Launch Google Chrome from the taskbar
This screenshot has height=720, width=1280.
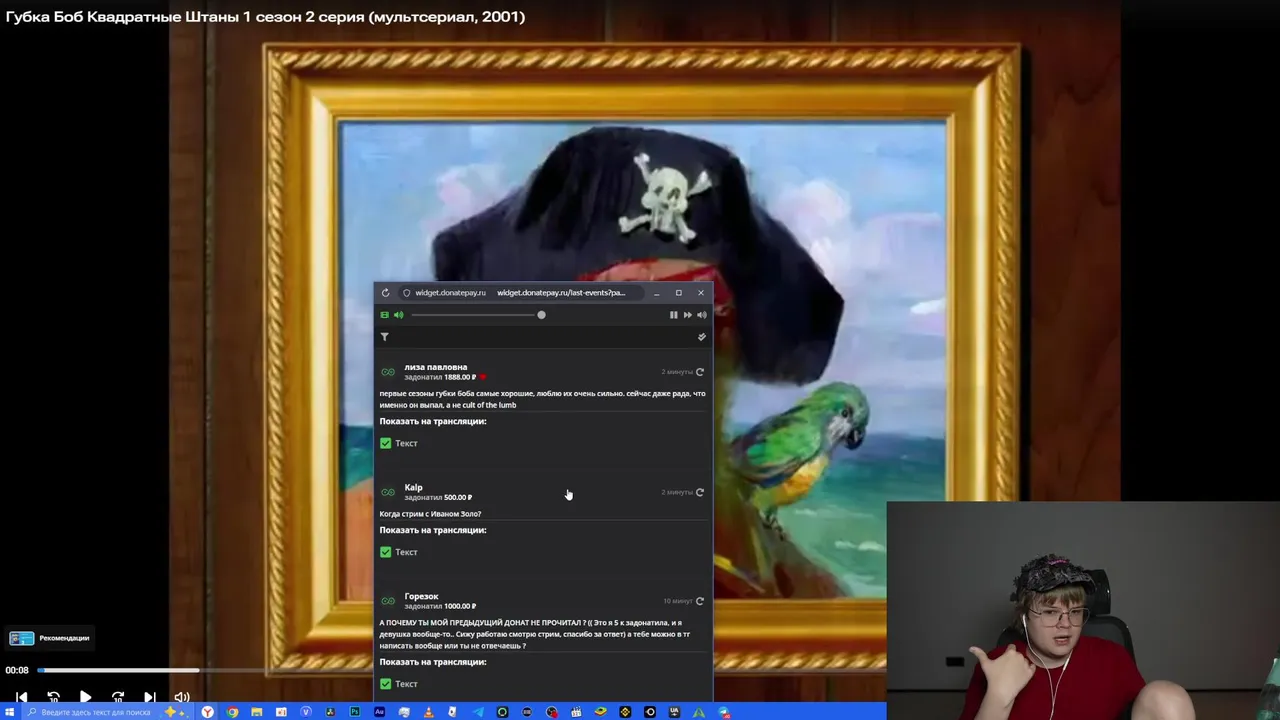[x=232, y=712]
